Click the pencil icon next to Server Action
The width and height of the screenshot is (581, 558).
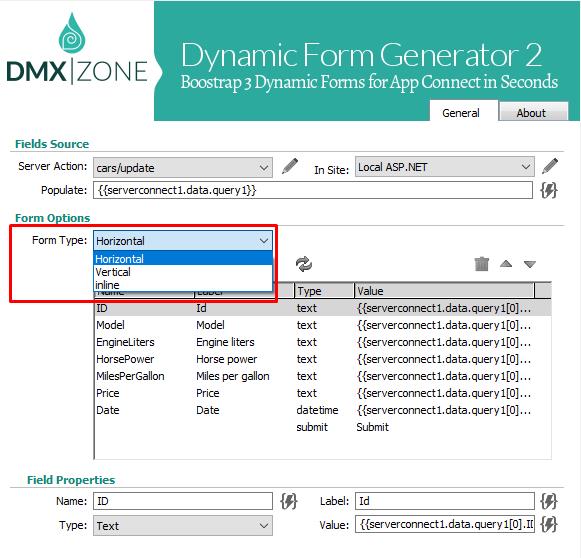[290, 166]
